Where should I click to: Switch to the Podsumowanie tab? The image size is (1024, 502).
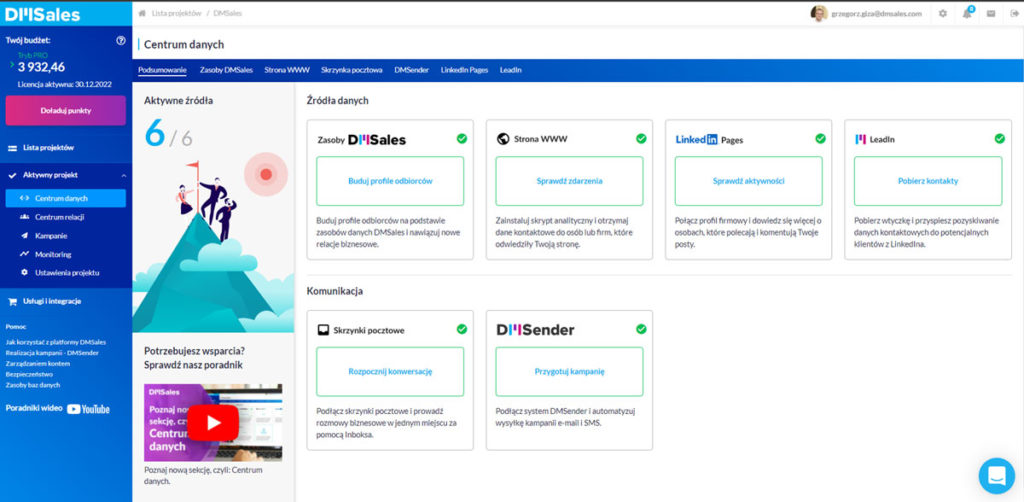pos(163,70)
